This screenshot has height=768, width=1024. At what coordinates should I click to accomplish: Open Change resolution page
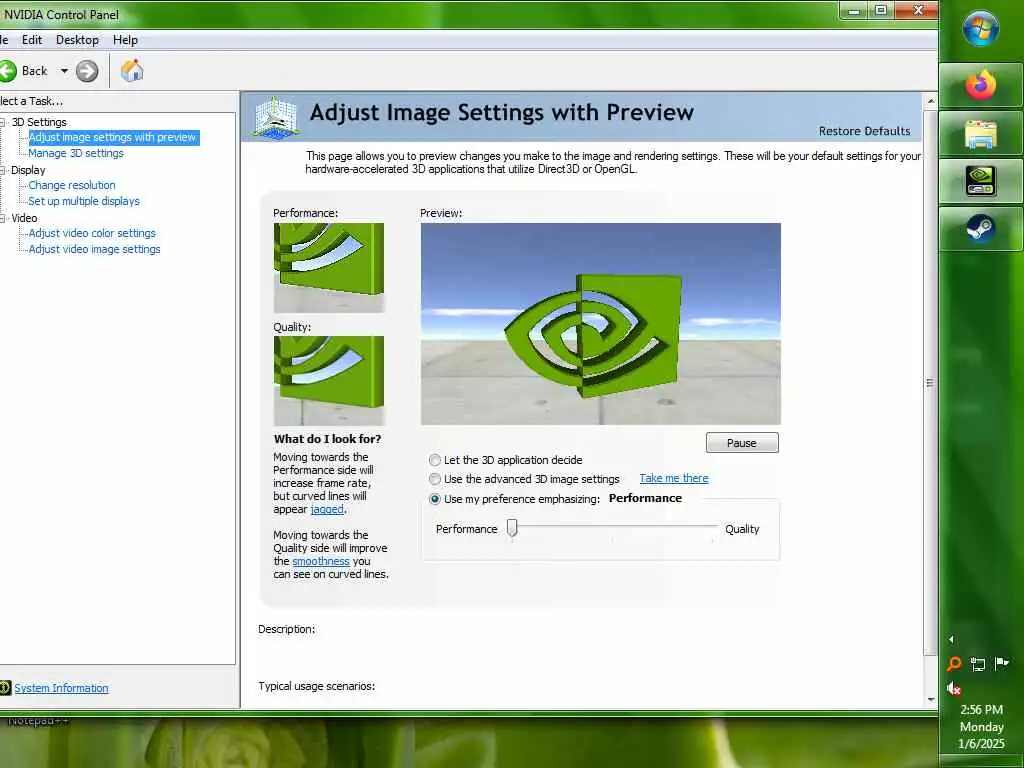point(72,185)
